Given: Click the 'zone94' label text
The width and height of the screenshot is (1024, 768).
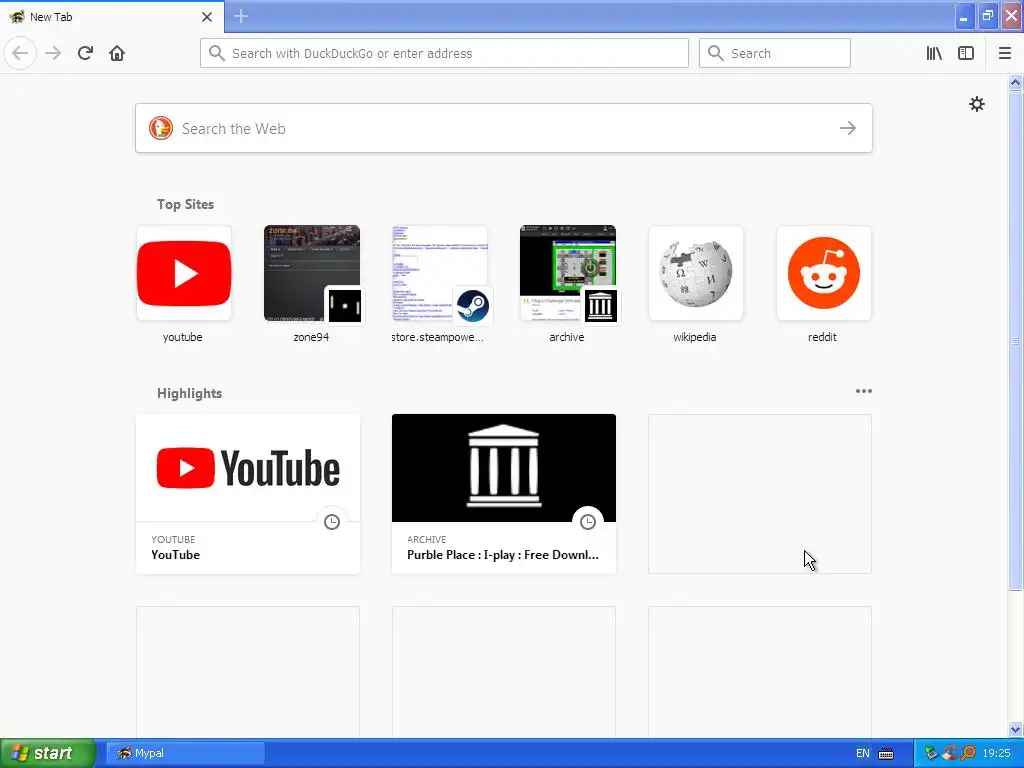Looking at the screenshot, I should 311,337.
